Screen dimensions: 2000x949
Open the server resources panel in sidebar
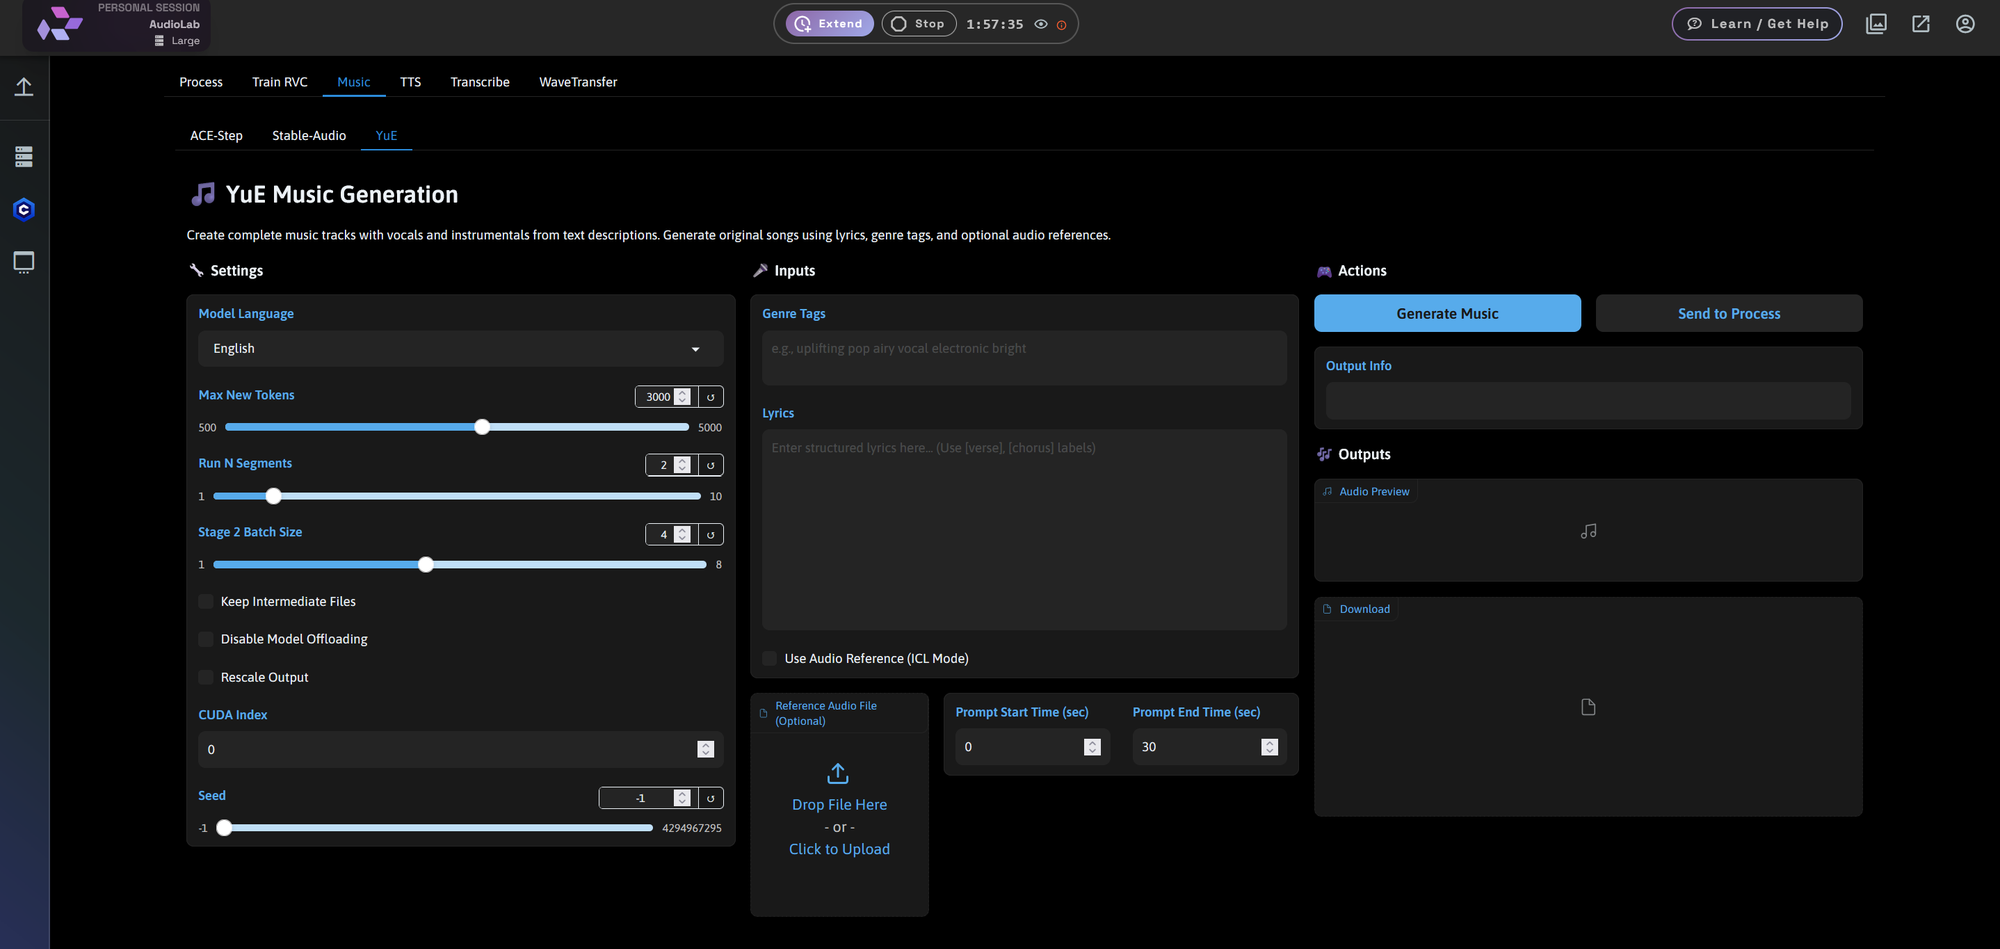point(24,156)
